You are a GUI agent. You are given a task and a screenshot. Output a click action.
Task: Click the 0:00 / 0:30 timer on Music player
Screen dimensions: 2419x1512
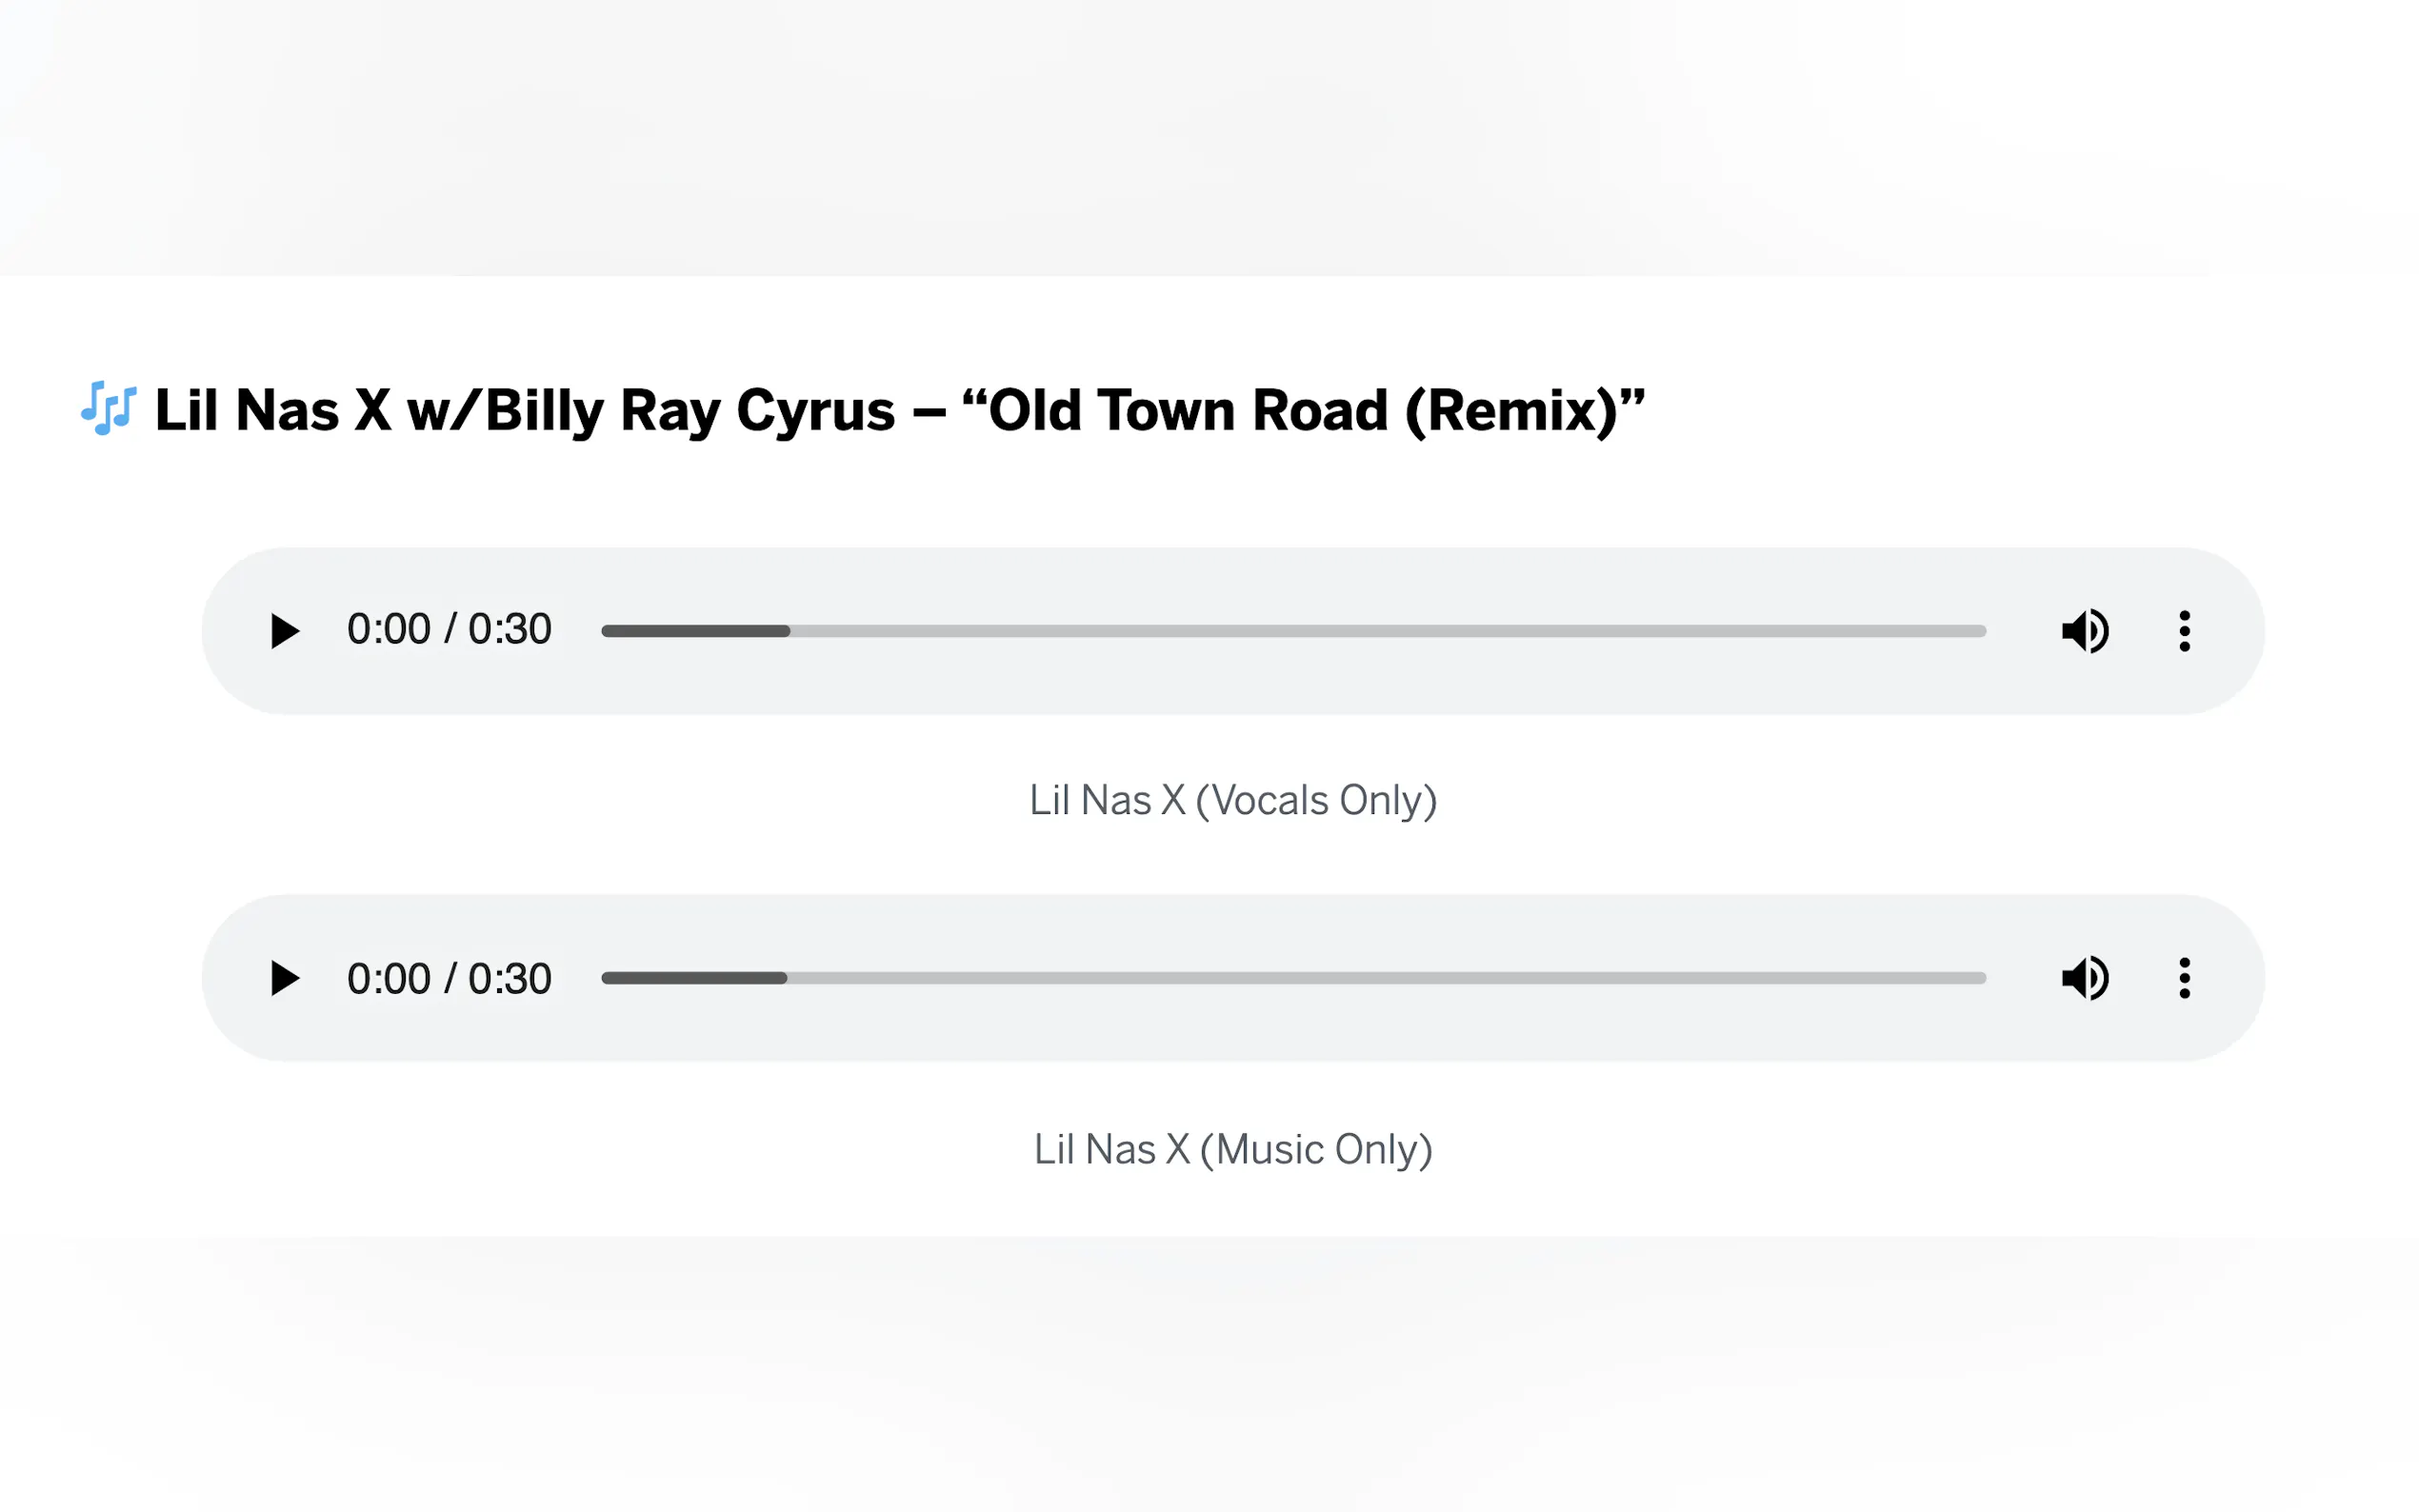(x=449, y=978)
